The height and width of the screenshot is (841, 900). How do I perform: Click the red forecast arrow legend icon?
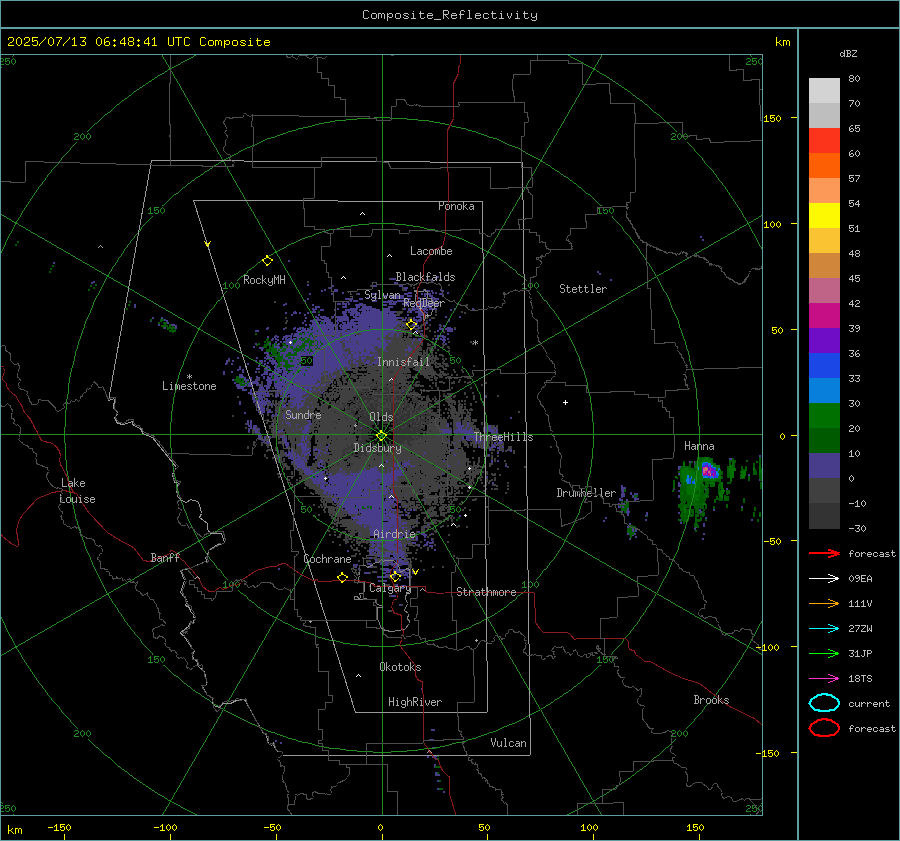coord(824,553)
